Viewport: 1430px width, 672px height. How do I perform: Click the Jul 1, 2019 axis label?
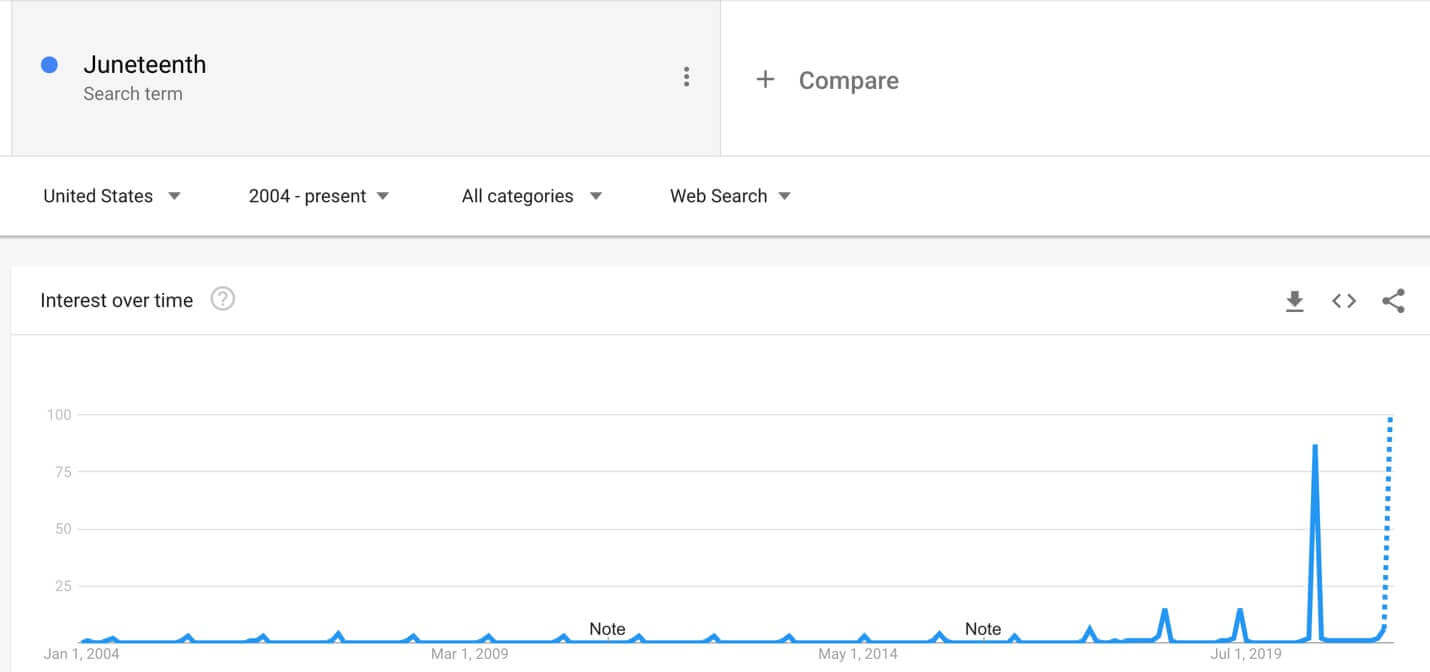click(x=1246, y=655)
